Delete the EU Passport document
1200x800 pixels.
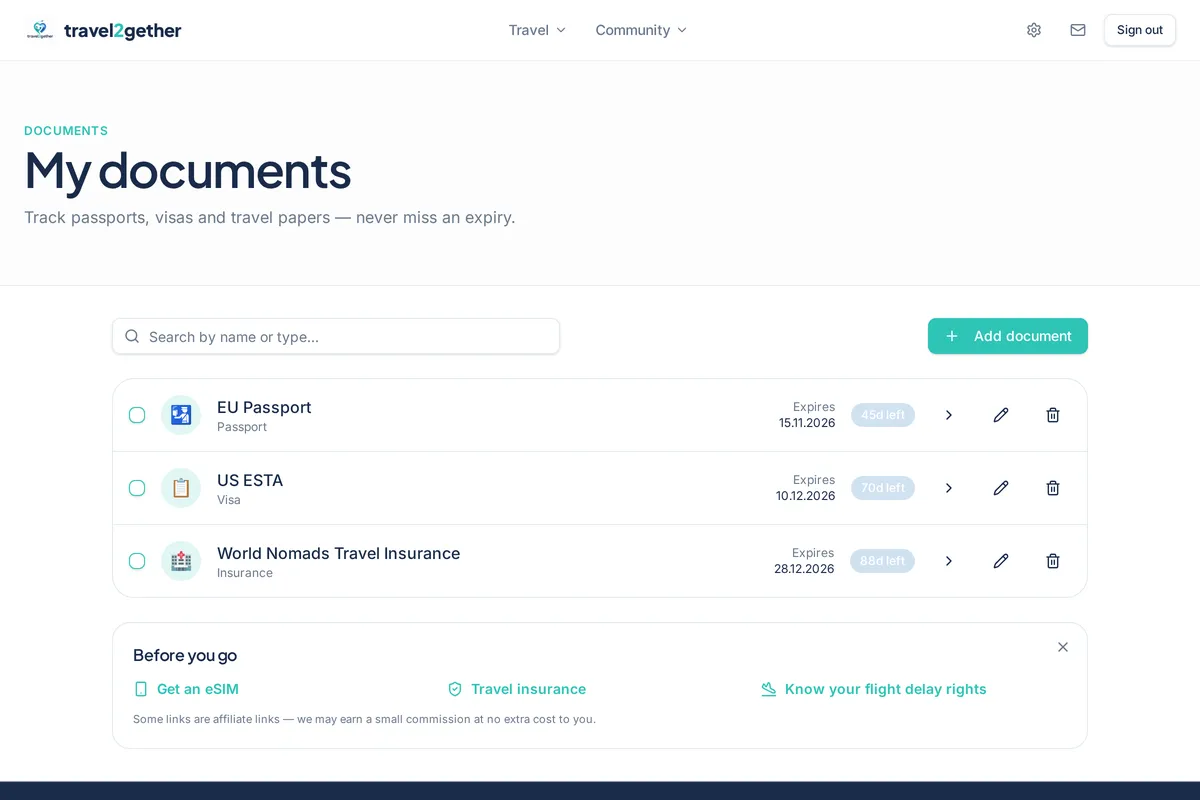click(1053, 415)
